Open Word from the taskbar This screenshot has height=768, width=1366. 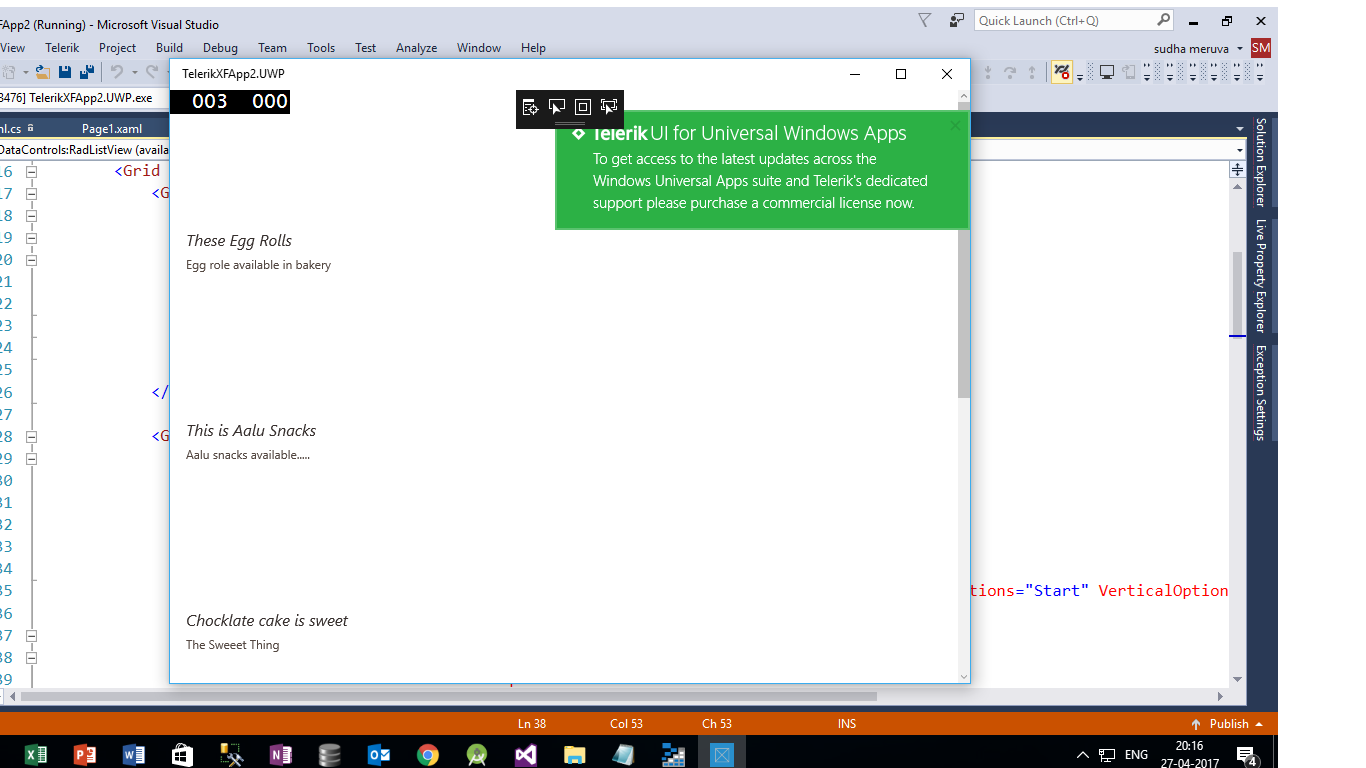click(x=134, y=754)
